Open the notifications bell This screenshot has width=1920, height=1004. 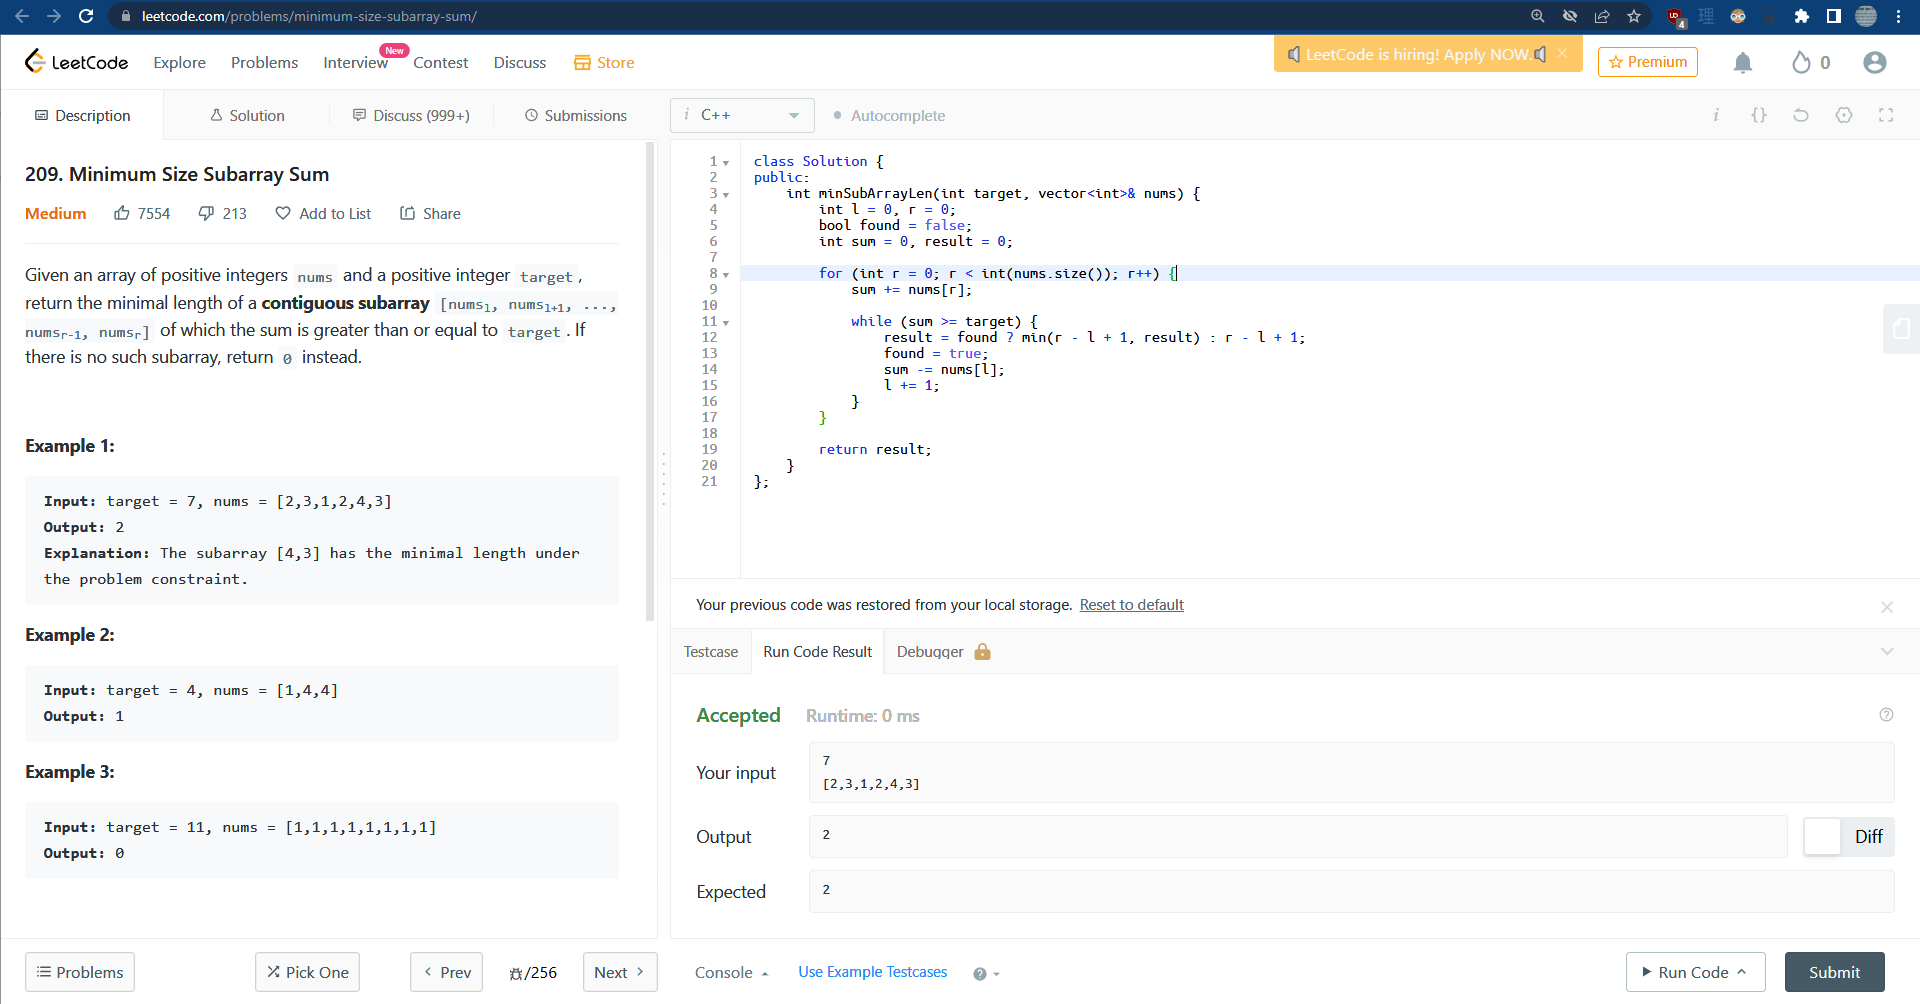[1742, 63]
